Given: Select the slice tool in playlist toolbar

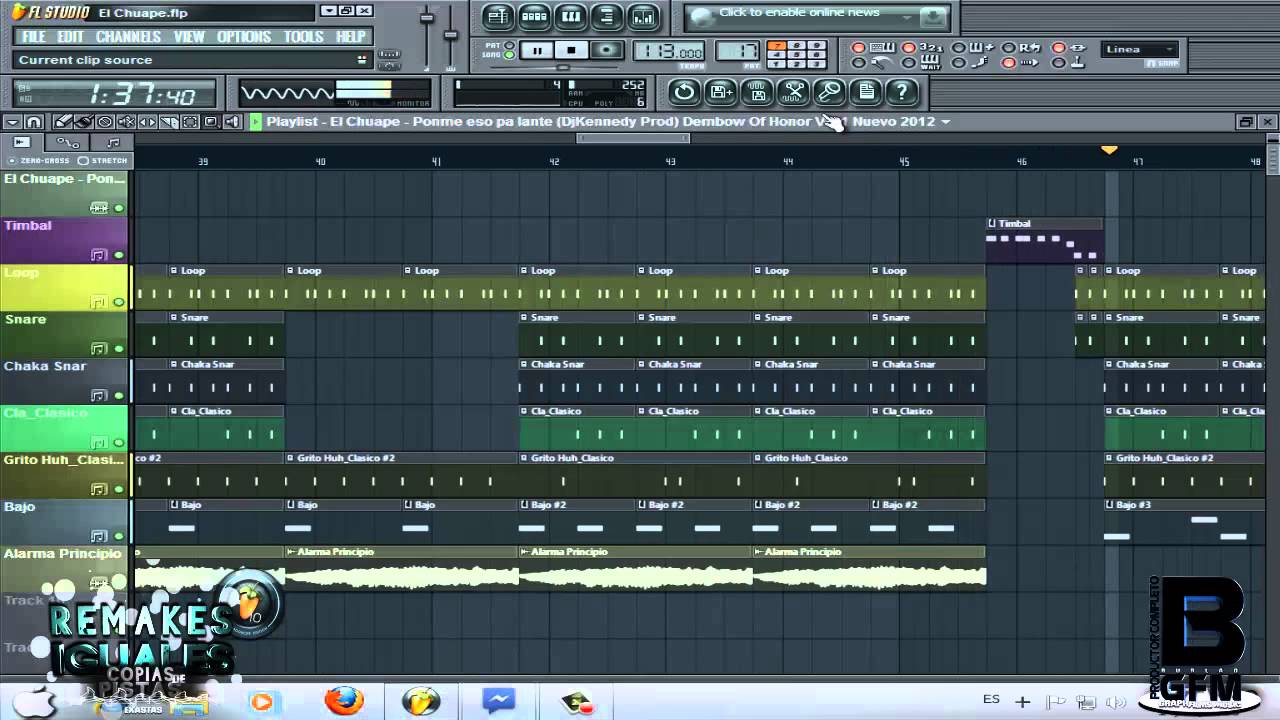Looking at the screenshot, I should (168, 122).
